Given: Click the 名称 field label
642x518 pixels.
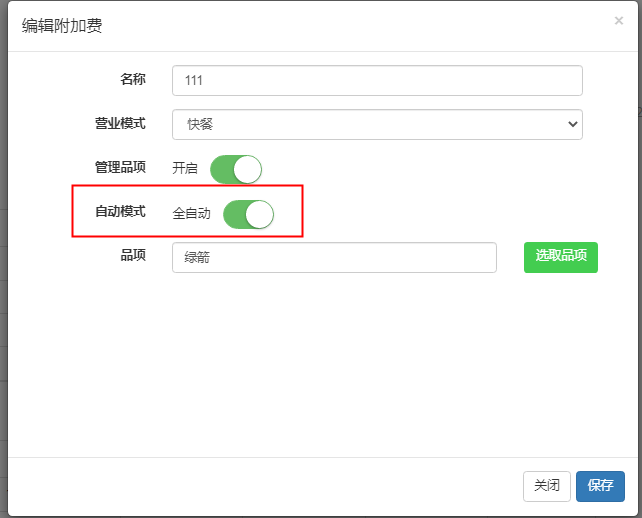Looking at the screenshot, I should tap(132, 79).
